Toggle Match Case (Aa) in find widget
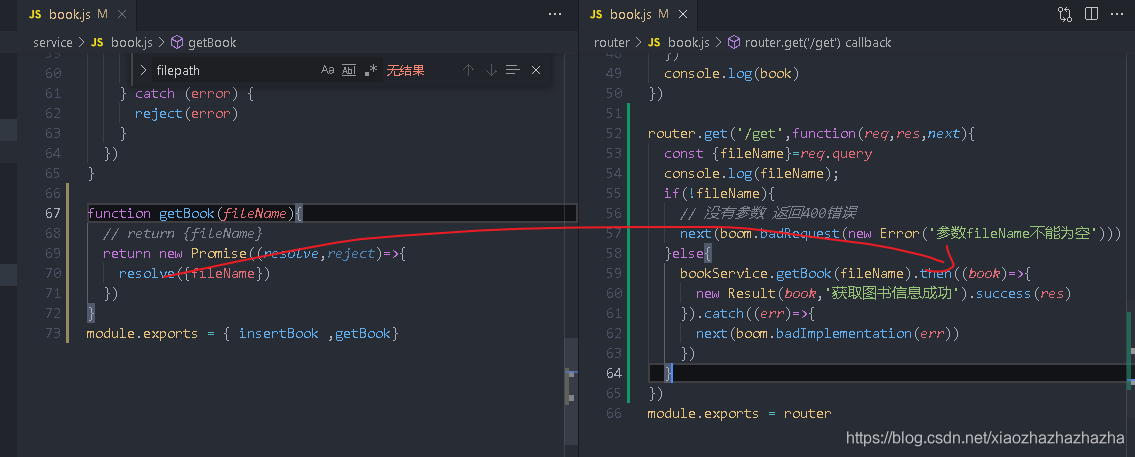Viewport: 1135px width, 457px height. point(328,70)
